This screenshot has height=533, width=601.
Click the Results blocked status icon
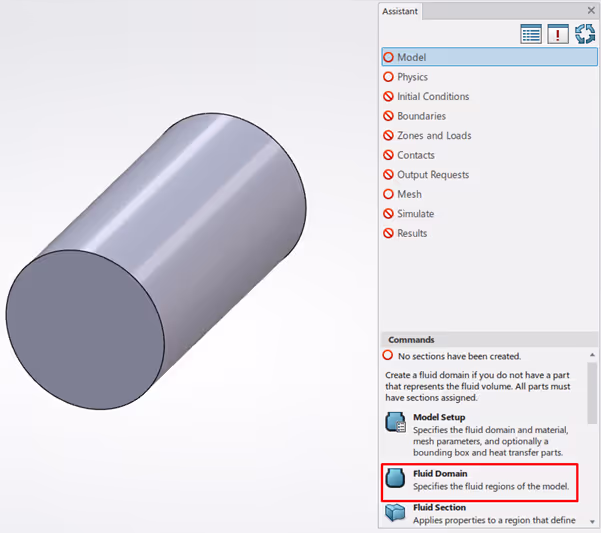point(388,233)
